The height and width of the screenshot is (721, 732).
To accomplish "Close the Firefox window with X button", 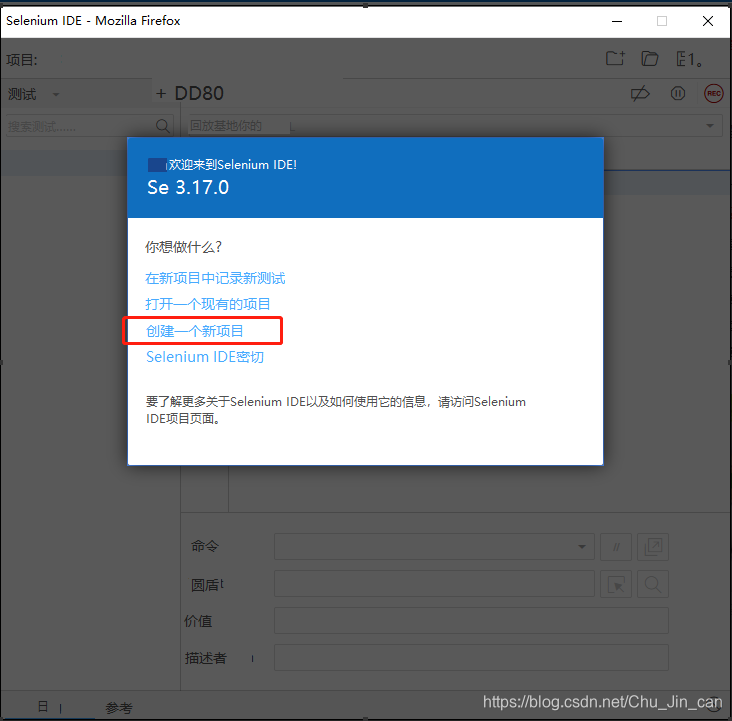I will (x=708, y=21).
